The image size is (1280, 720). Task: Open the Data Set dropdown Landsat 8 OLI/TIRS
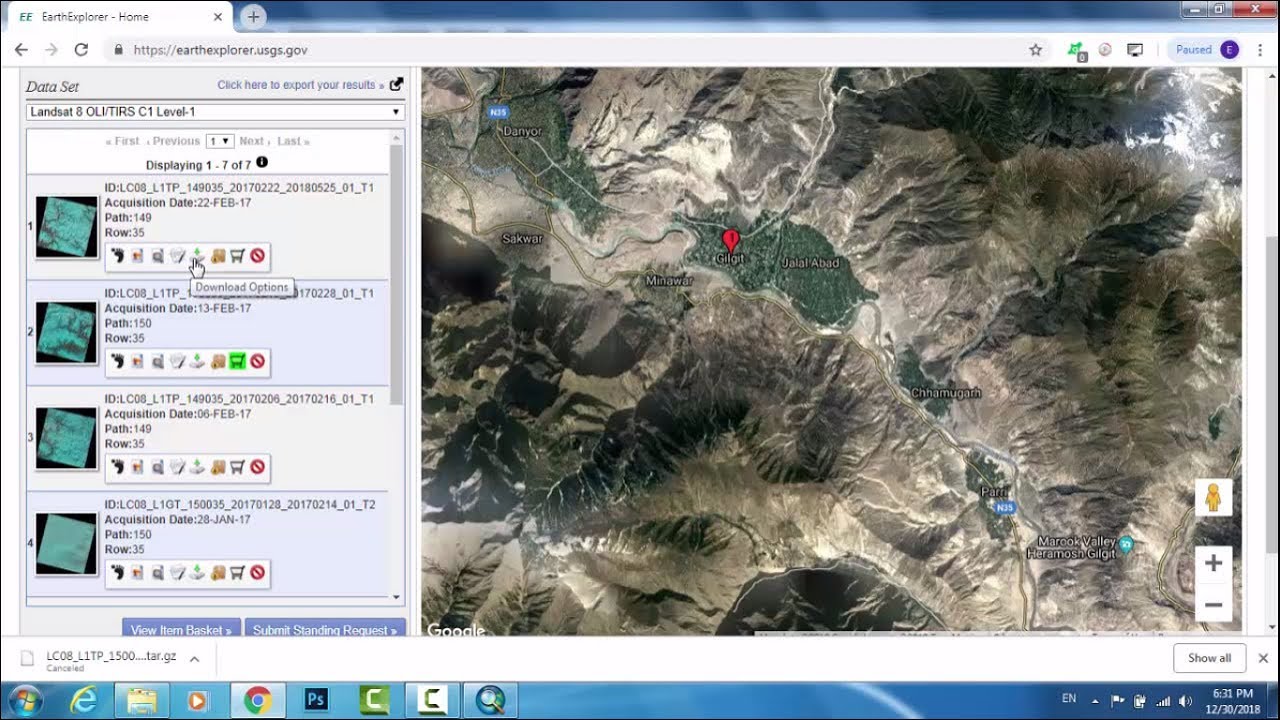216,112
